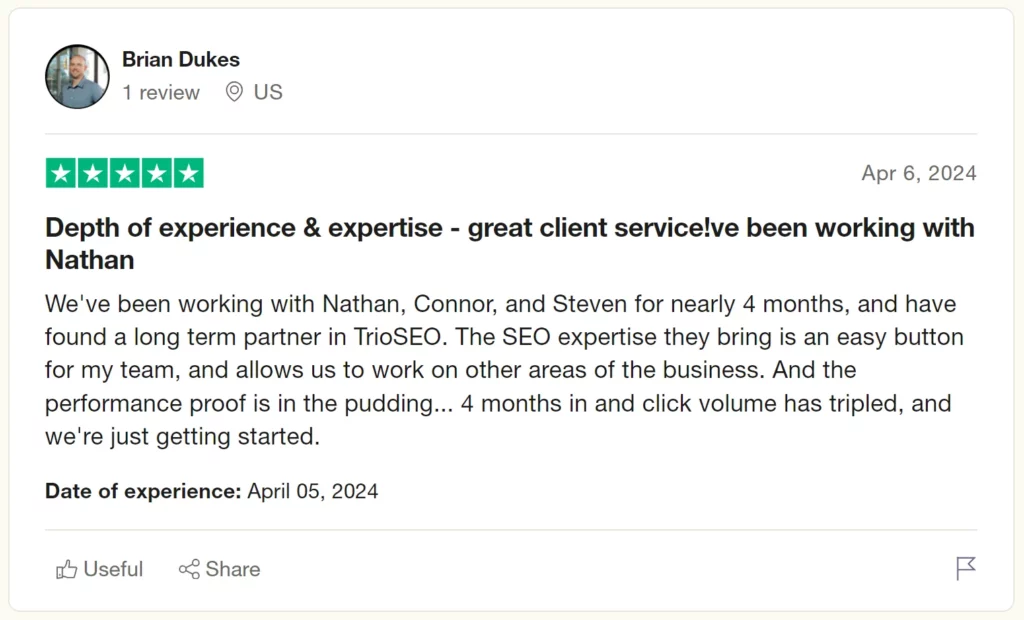Click the review body text mentioning TrioSEO
The image size is (1024, 620).
(x=500, y=369)
